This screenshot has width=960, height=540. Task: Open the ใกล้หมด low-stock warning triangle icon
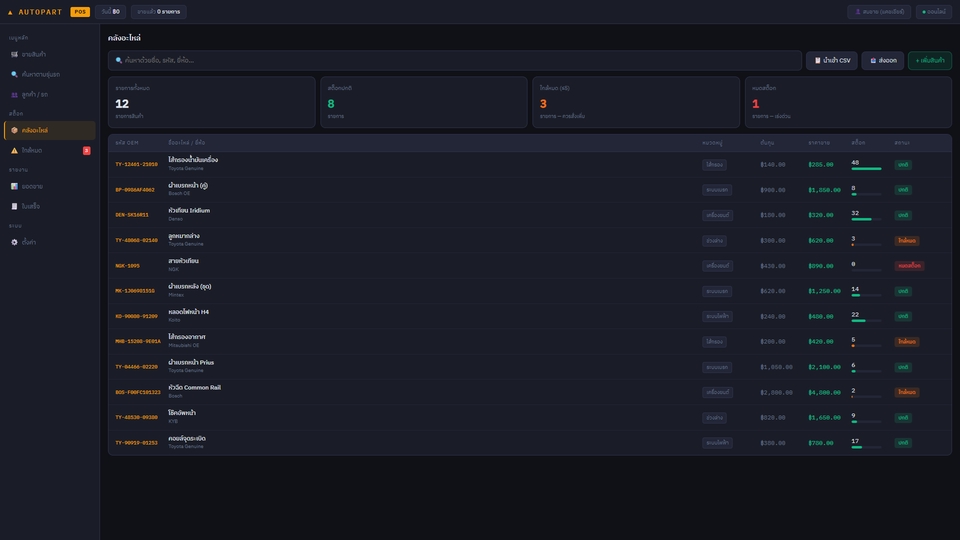14,151
